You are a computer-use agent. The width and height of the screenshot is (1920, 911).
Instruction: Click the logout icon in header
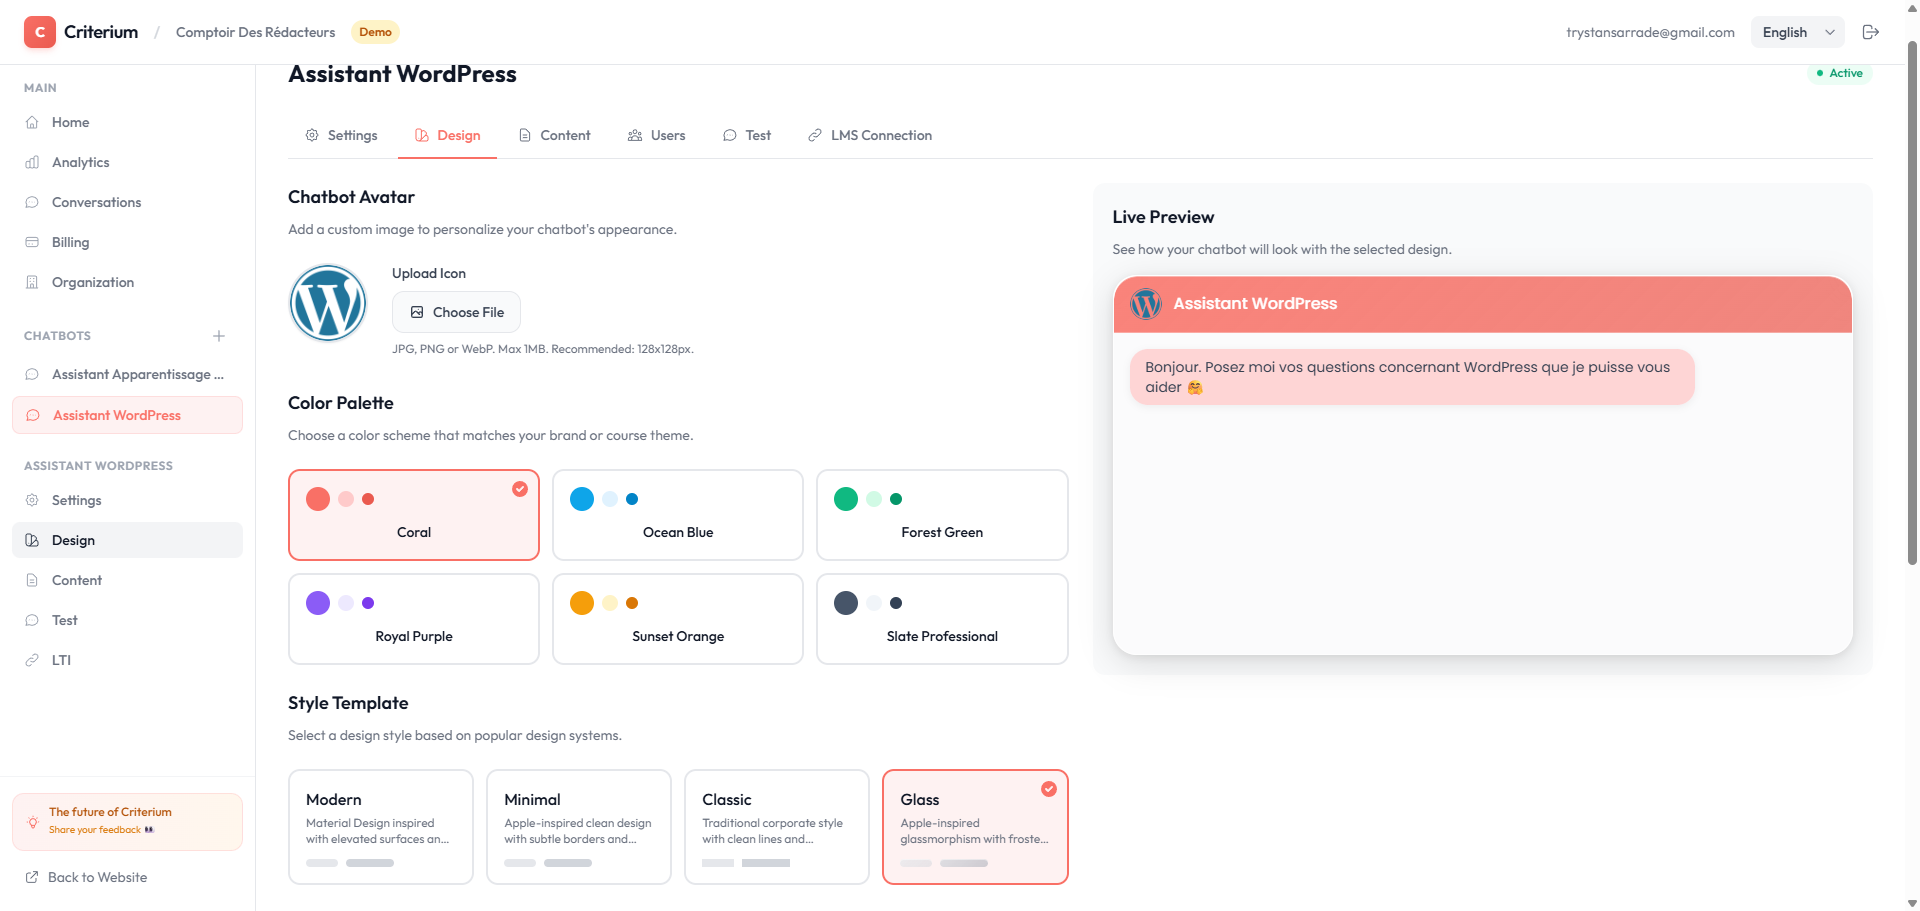coord(1870,32)
